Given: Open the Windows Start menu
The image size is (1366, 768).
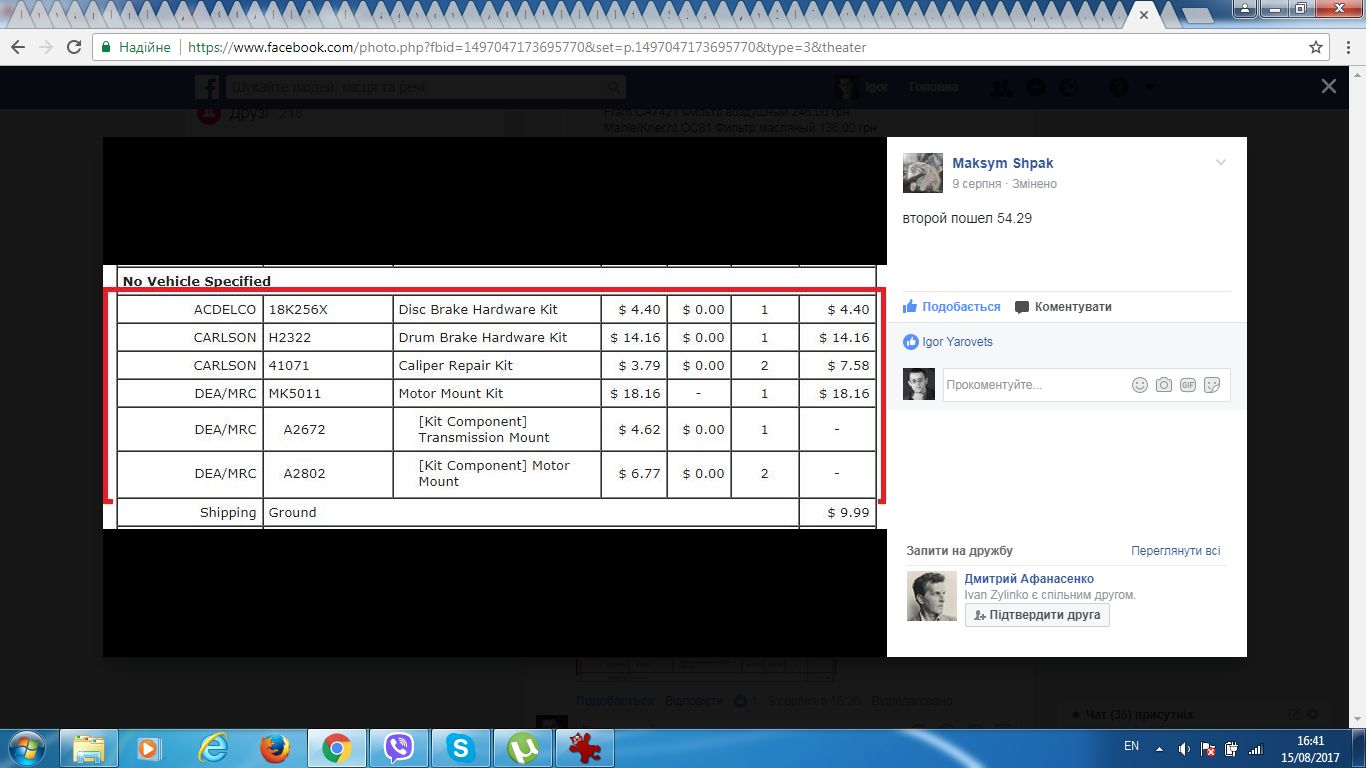Looking at the screenshot, I should click(27, 748).
